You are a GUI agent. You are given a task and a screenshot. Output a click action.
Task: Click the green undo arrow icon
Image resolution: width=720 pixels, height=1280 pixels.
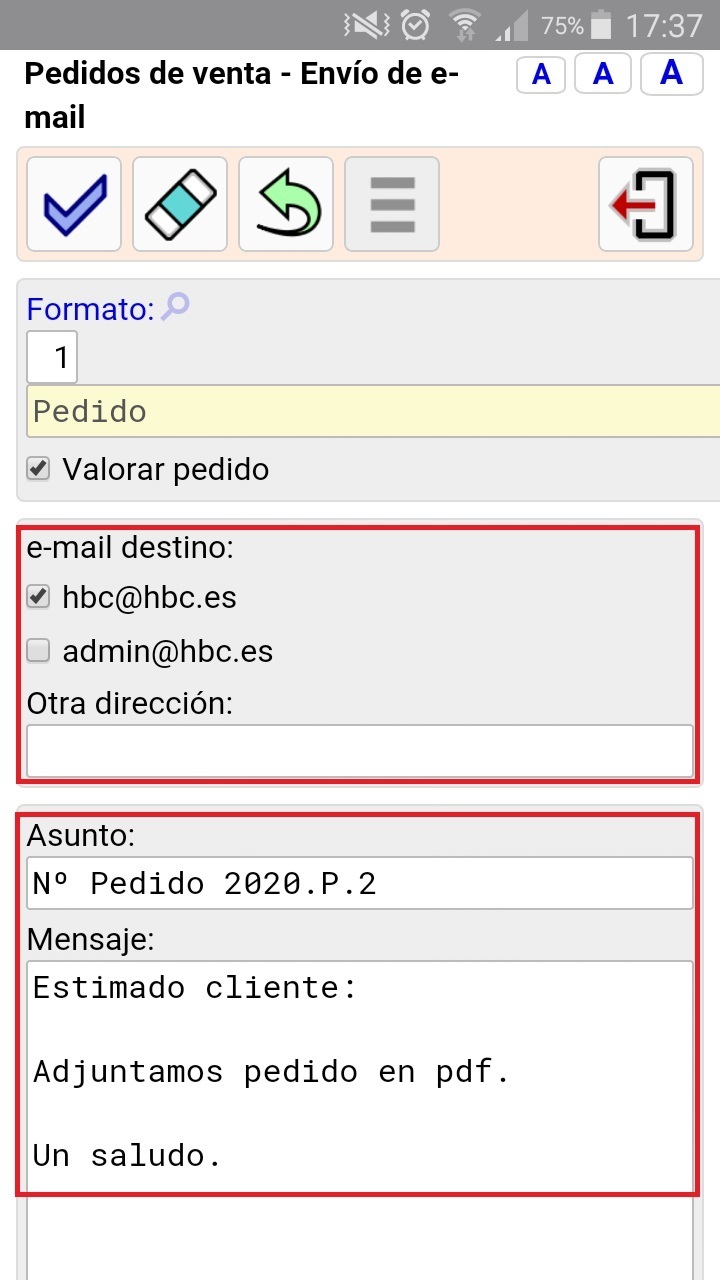[x=286, y=204]
